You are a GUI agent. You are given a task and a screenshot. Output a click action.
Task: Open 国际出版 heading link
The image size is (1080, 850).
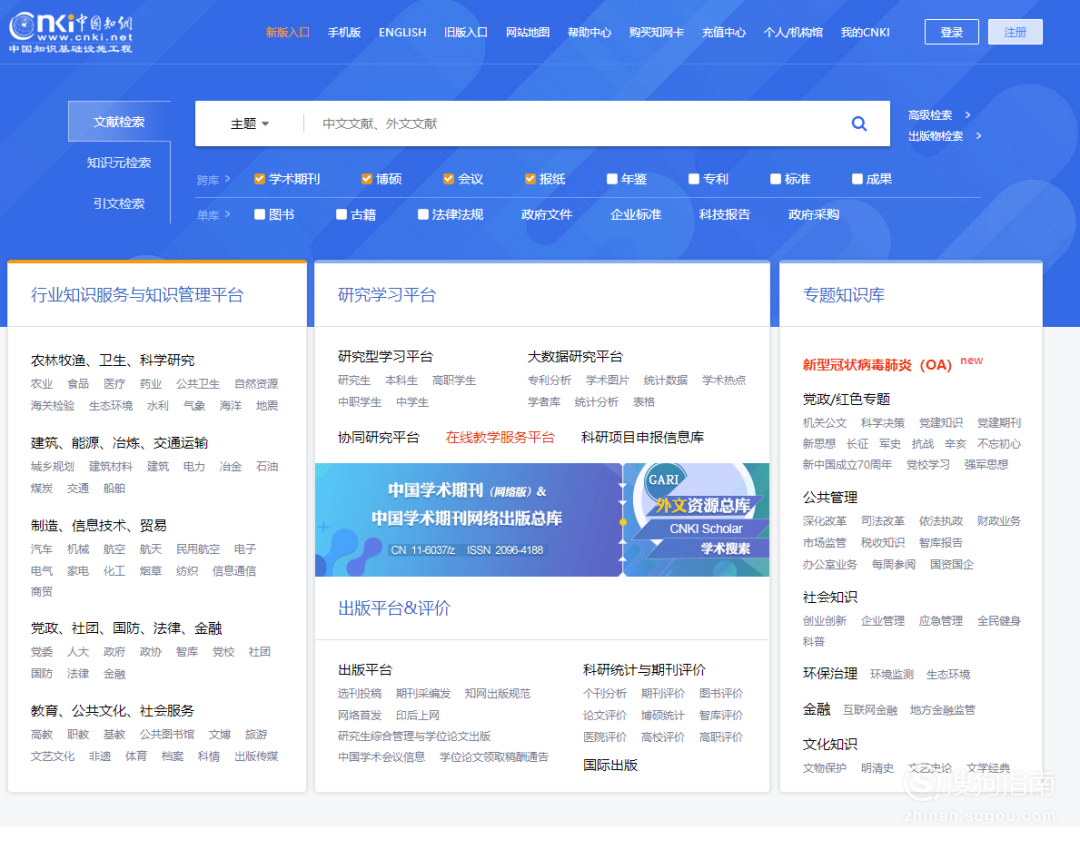pos(610,765)
